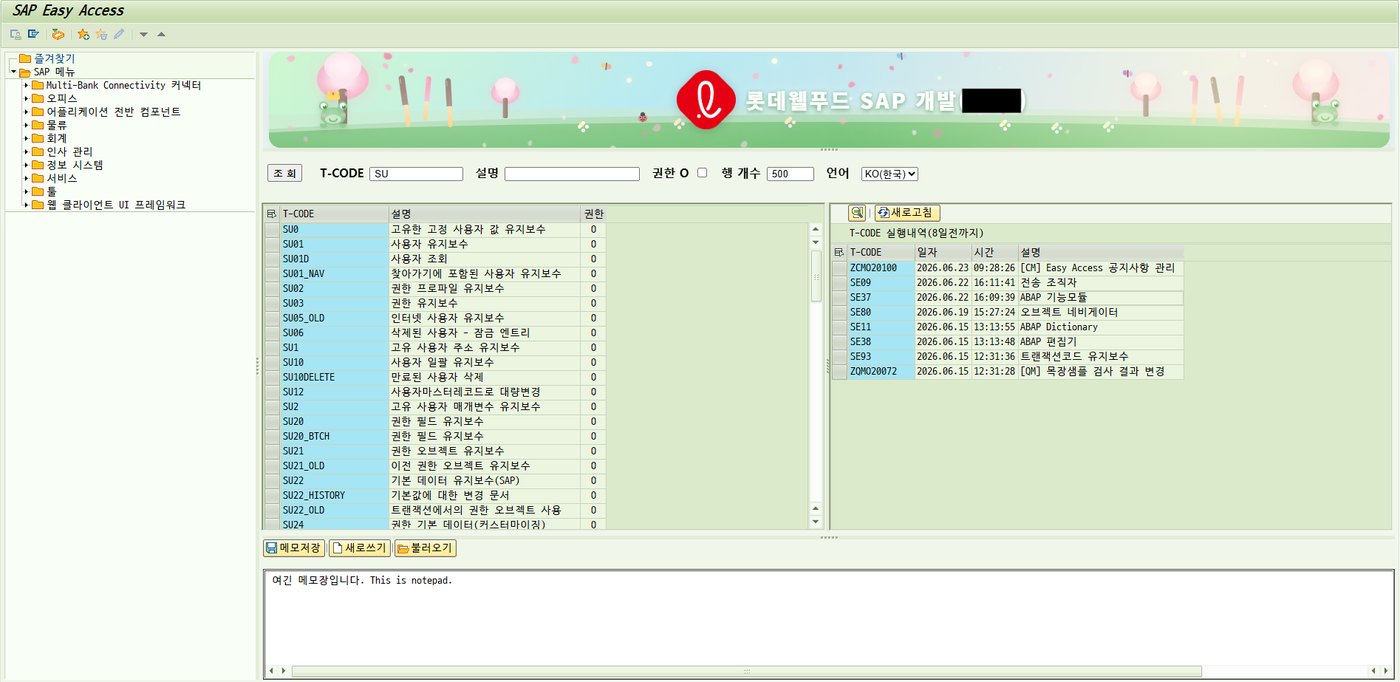This screenshot has height=682, width=1400.
Task: Click the Delete Favorites star icon
Action: coord(101,34)
